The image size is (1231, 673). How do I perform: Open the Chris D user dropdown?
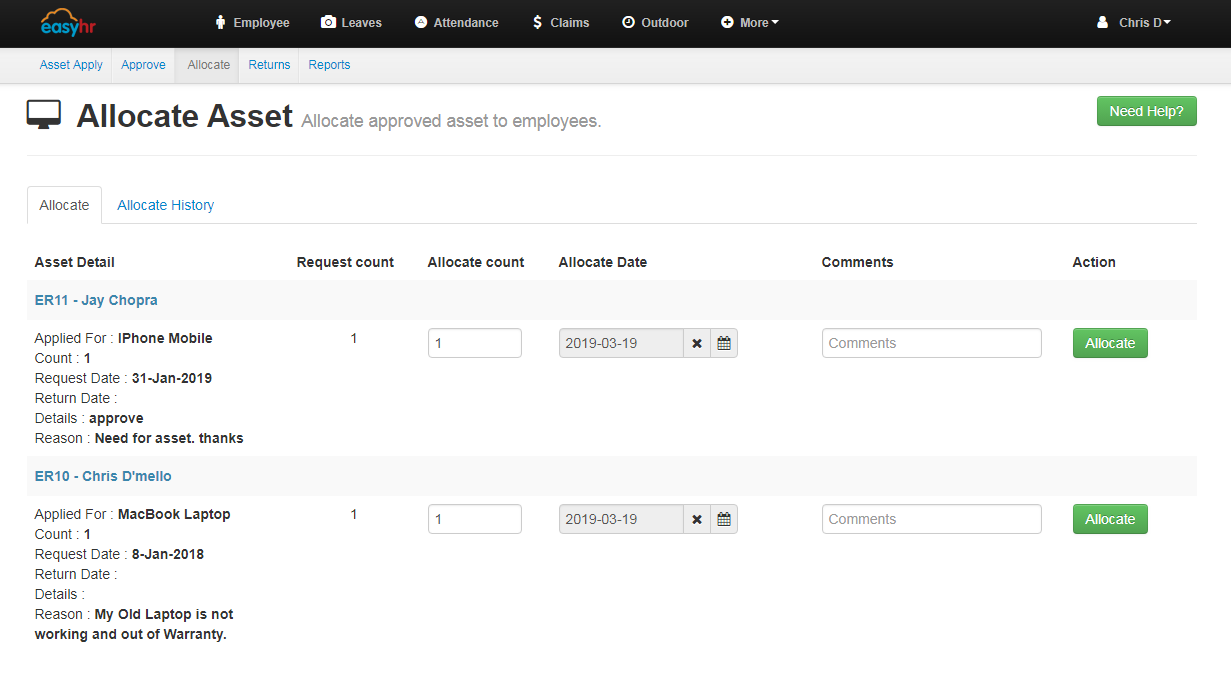[1134, 23]
